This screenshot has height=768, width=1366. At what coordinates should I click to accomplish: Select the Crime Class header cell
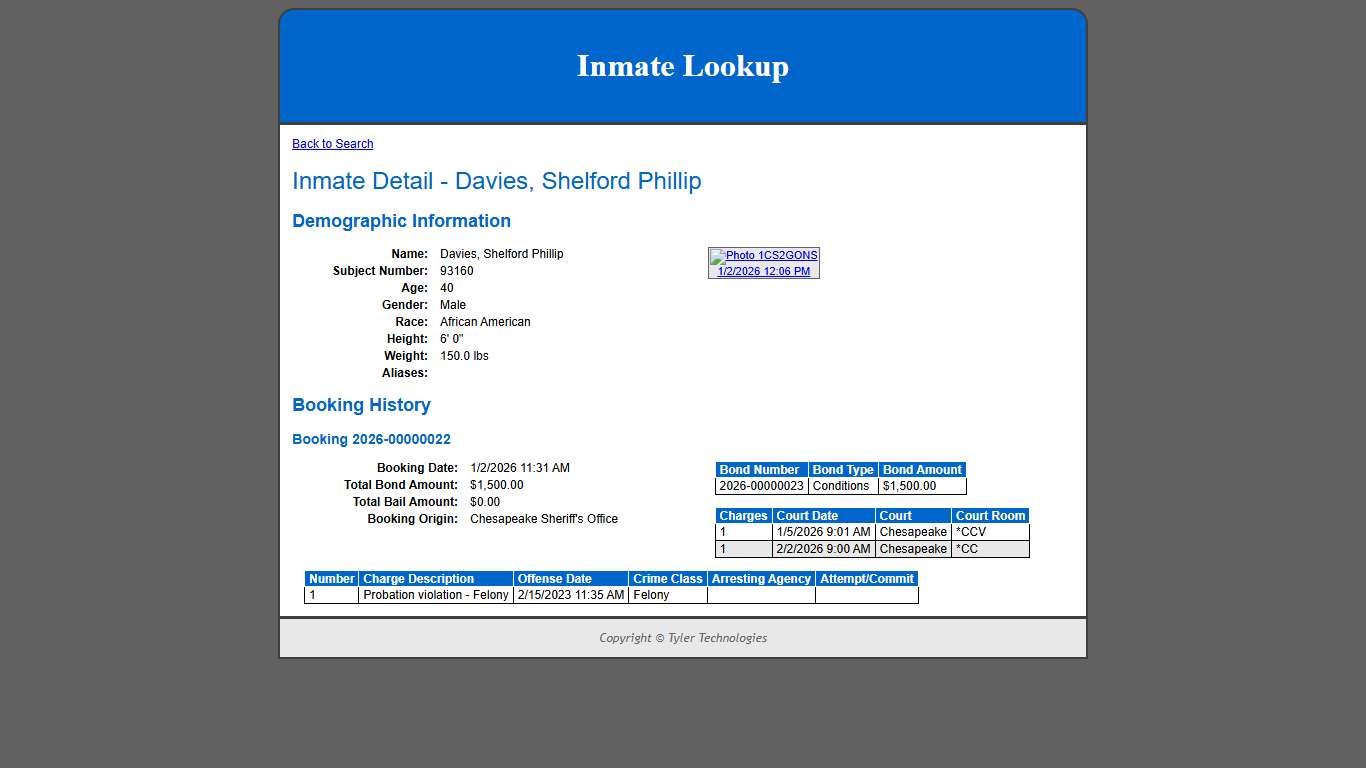667,578
